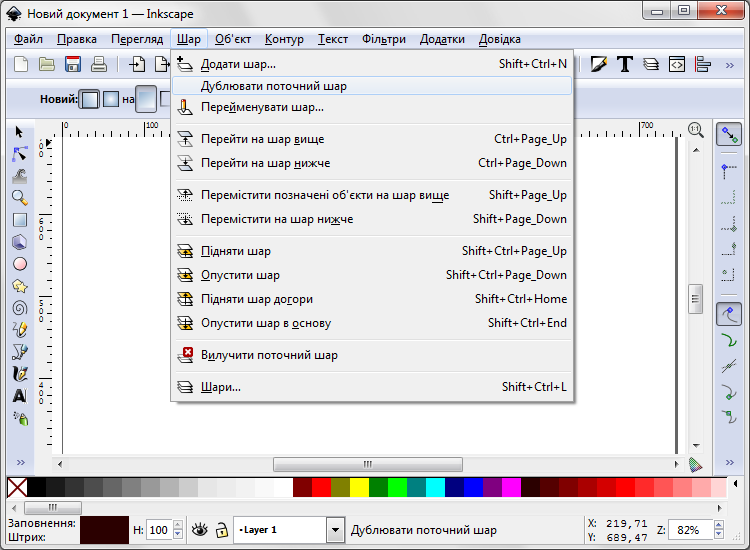This screenshot has height=550, width=750.
Task: Click zoom 1:1 icon near ruler
Action: pos(696,130)
